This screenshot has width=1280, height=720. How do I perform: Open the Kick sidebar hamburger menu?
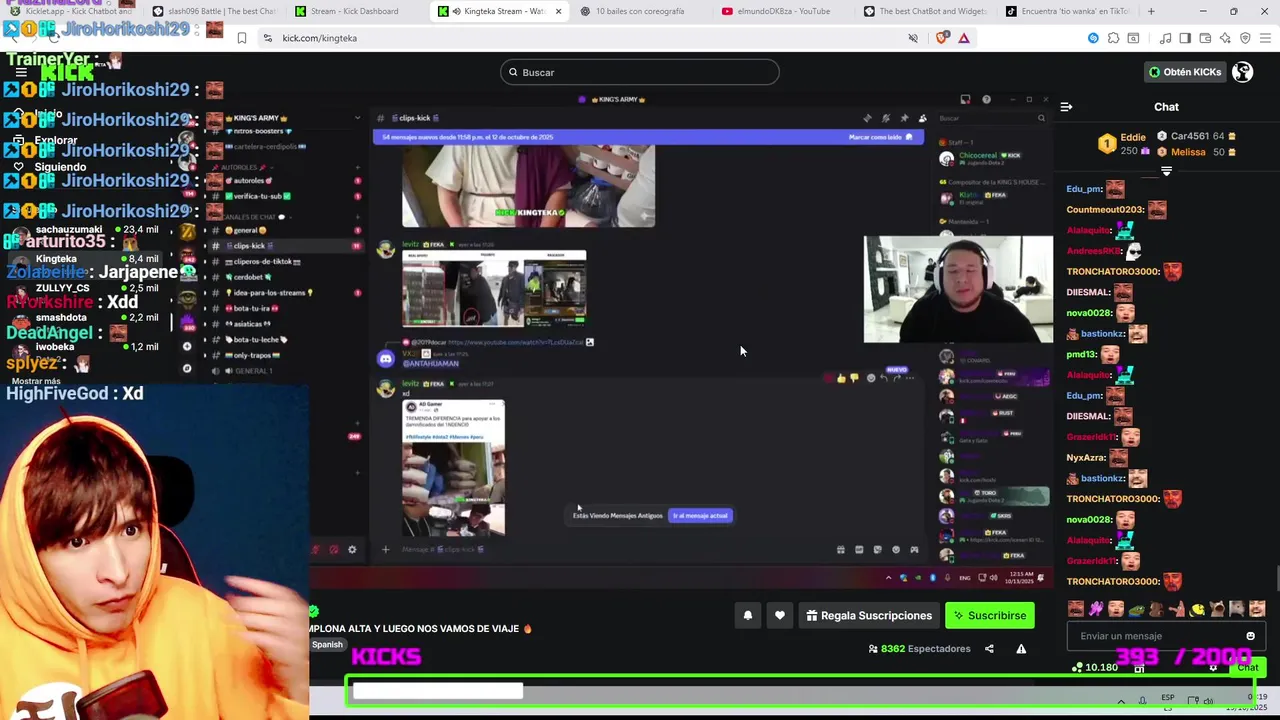coord(21,73)
